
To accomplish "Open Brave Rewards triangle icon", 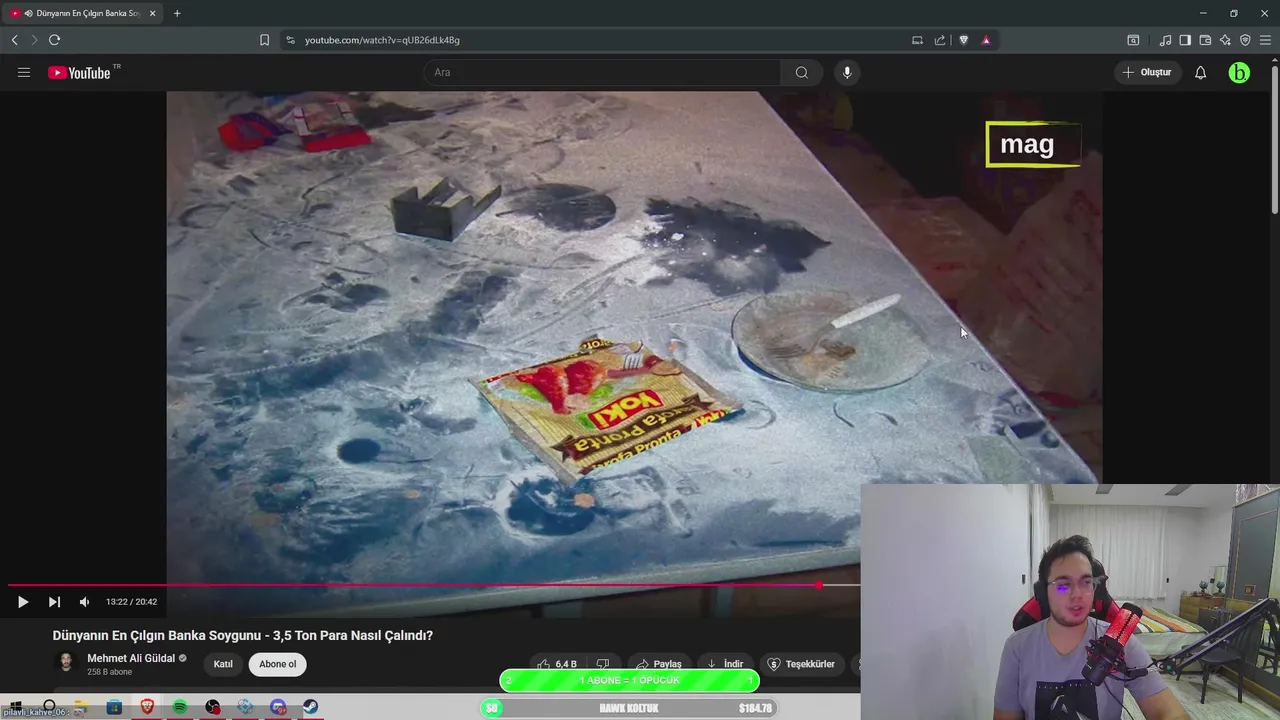I will [x=986, y=40].
